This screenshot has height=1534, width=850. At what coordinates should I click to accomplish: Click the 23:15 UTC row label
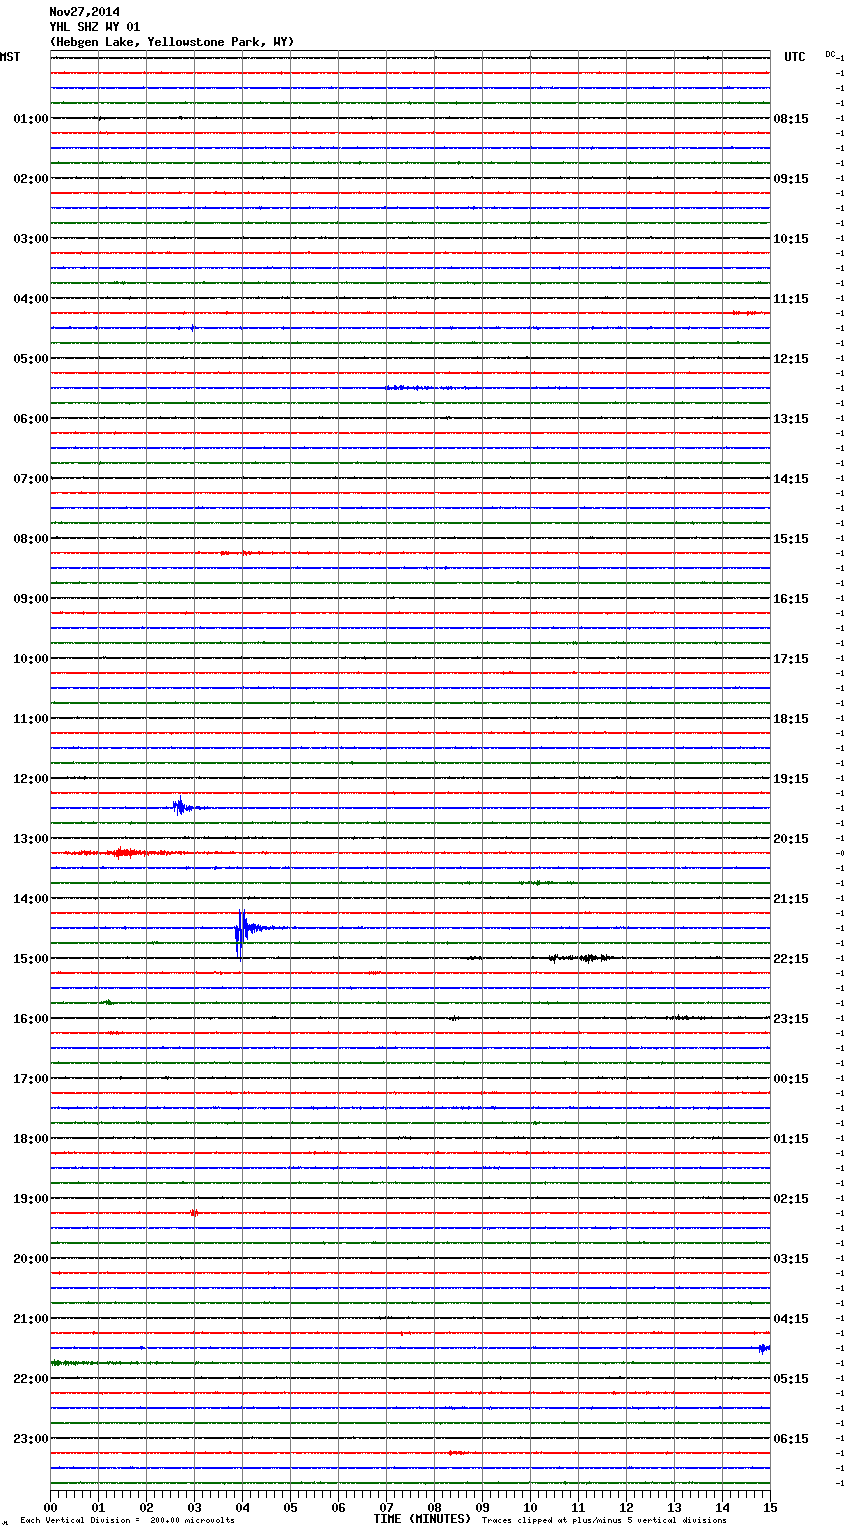tap(791, 1019)
